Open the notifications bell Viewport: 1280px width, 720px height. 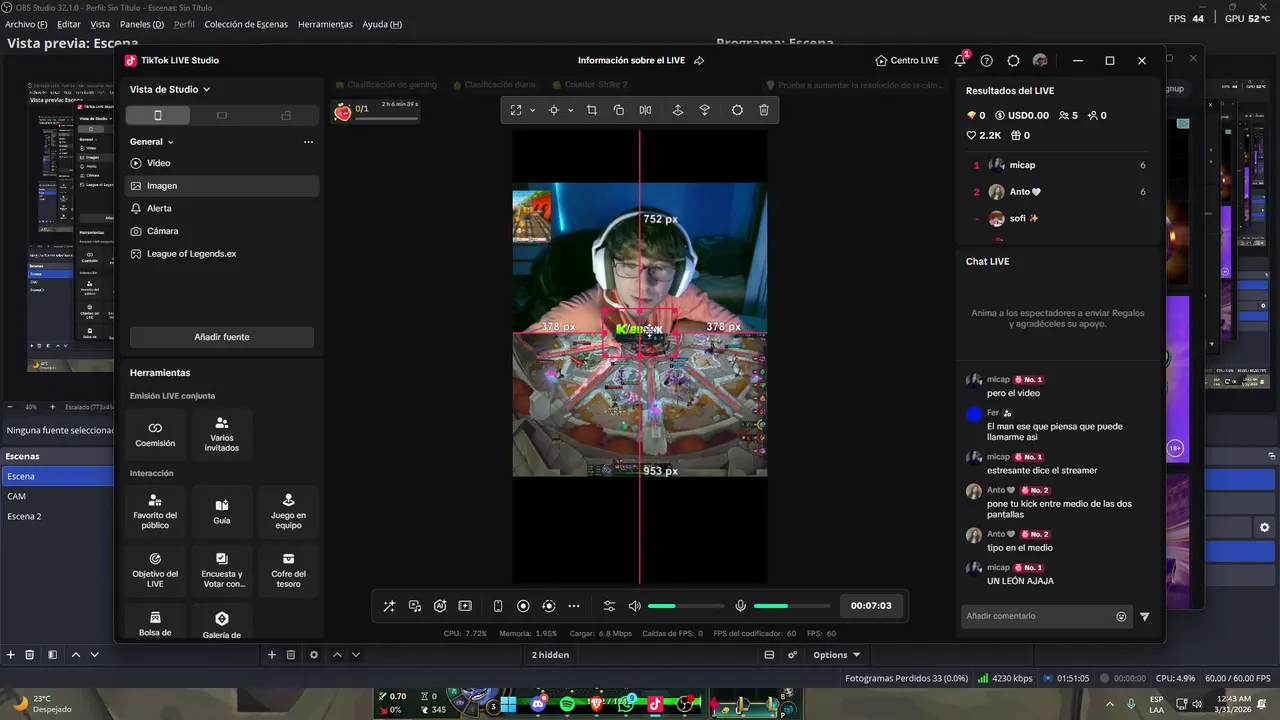click(960, 60)
